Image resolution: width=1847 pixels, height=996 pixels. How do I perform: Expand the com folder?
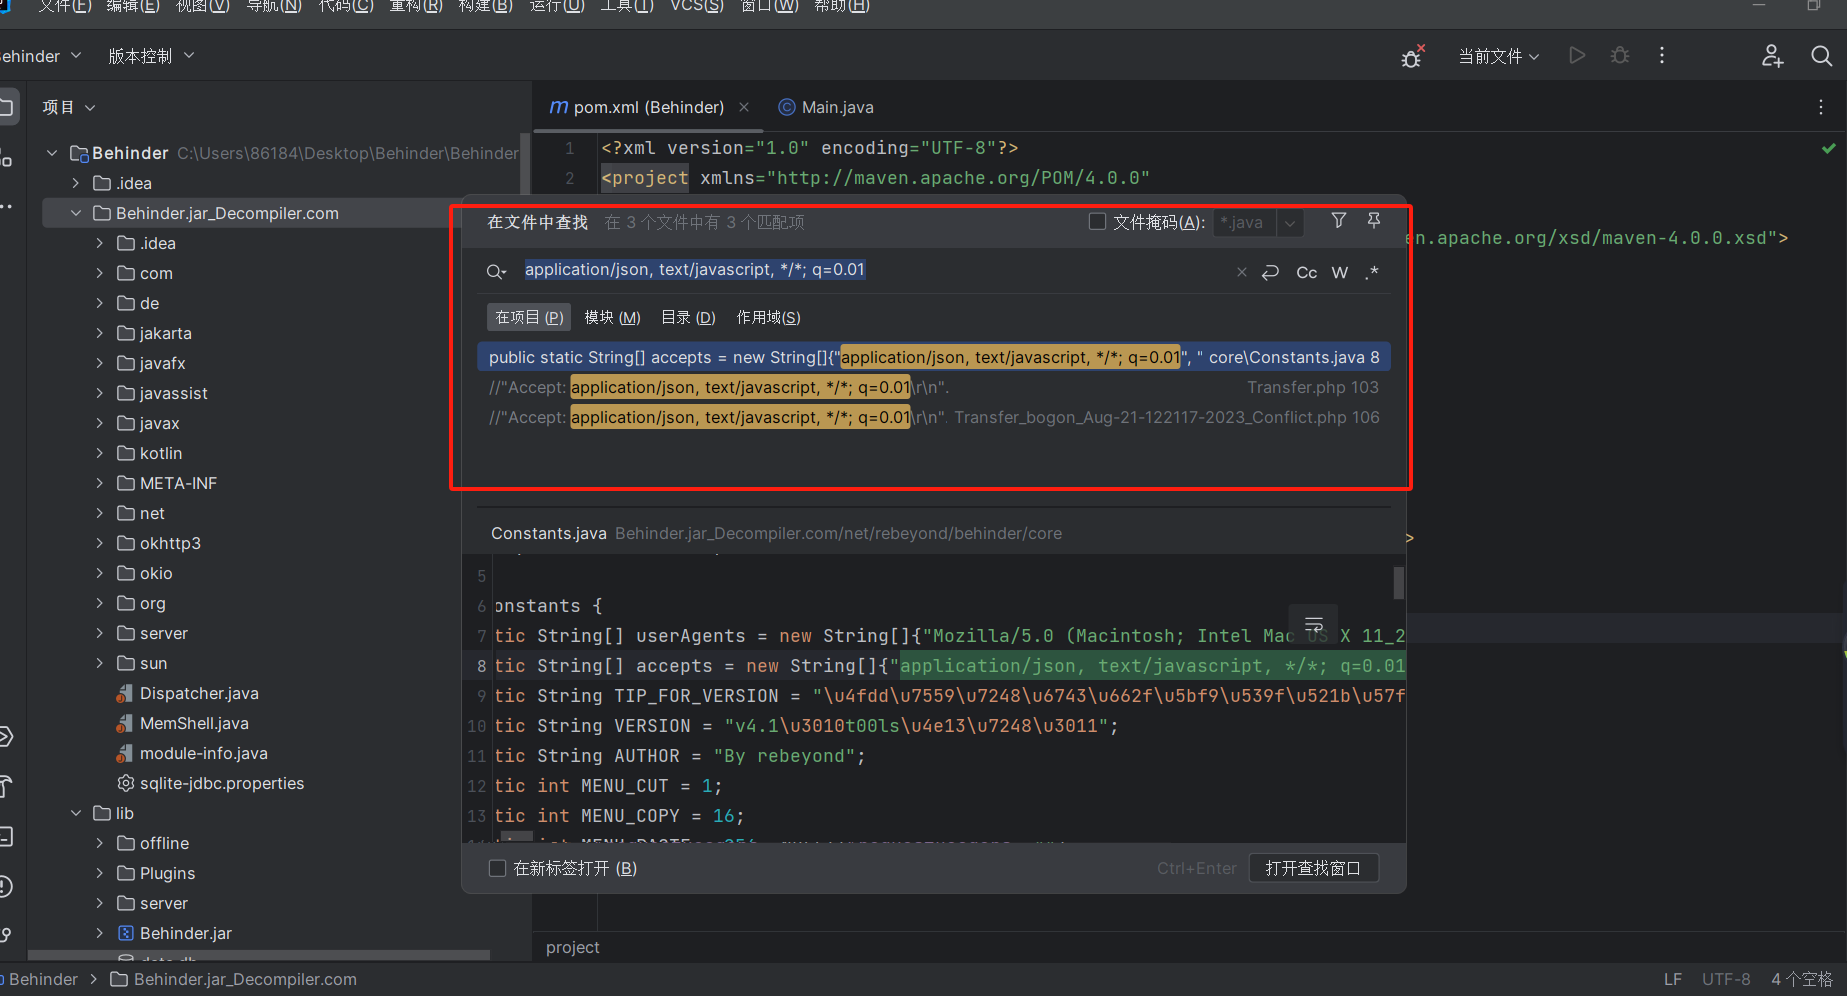click(99, 273)
